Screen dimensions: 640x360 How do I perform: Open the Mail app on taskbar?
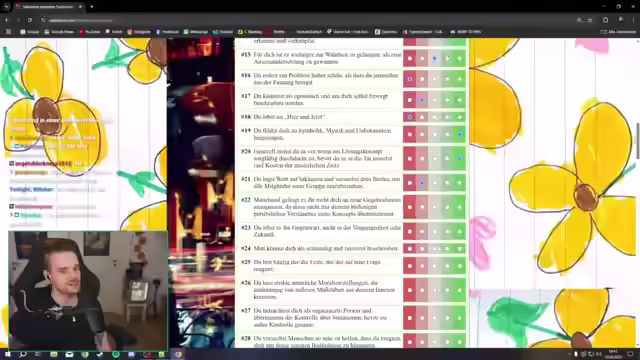[69, 354]
